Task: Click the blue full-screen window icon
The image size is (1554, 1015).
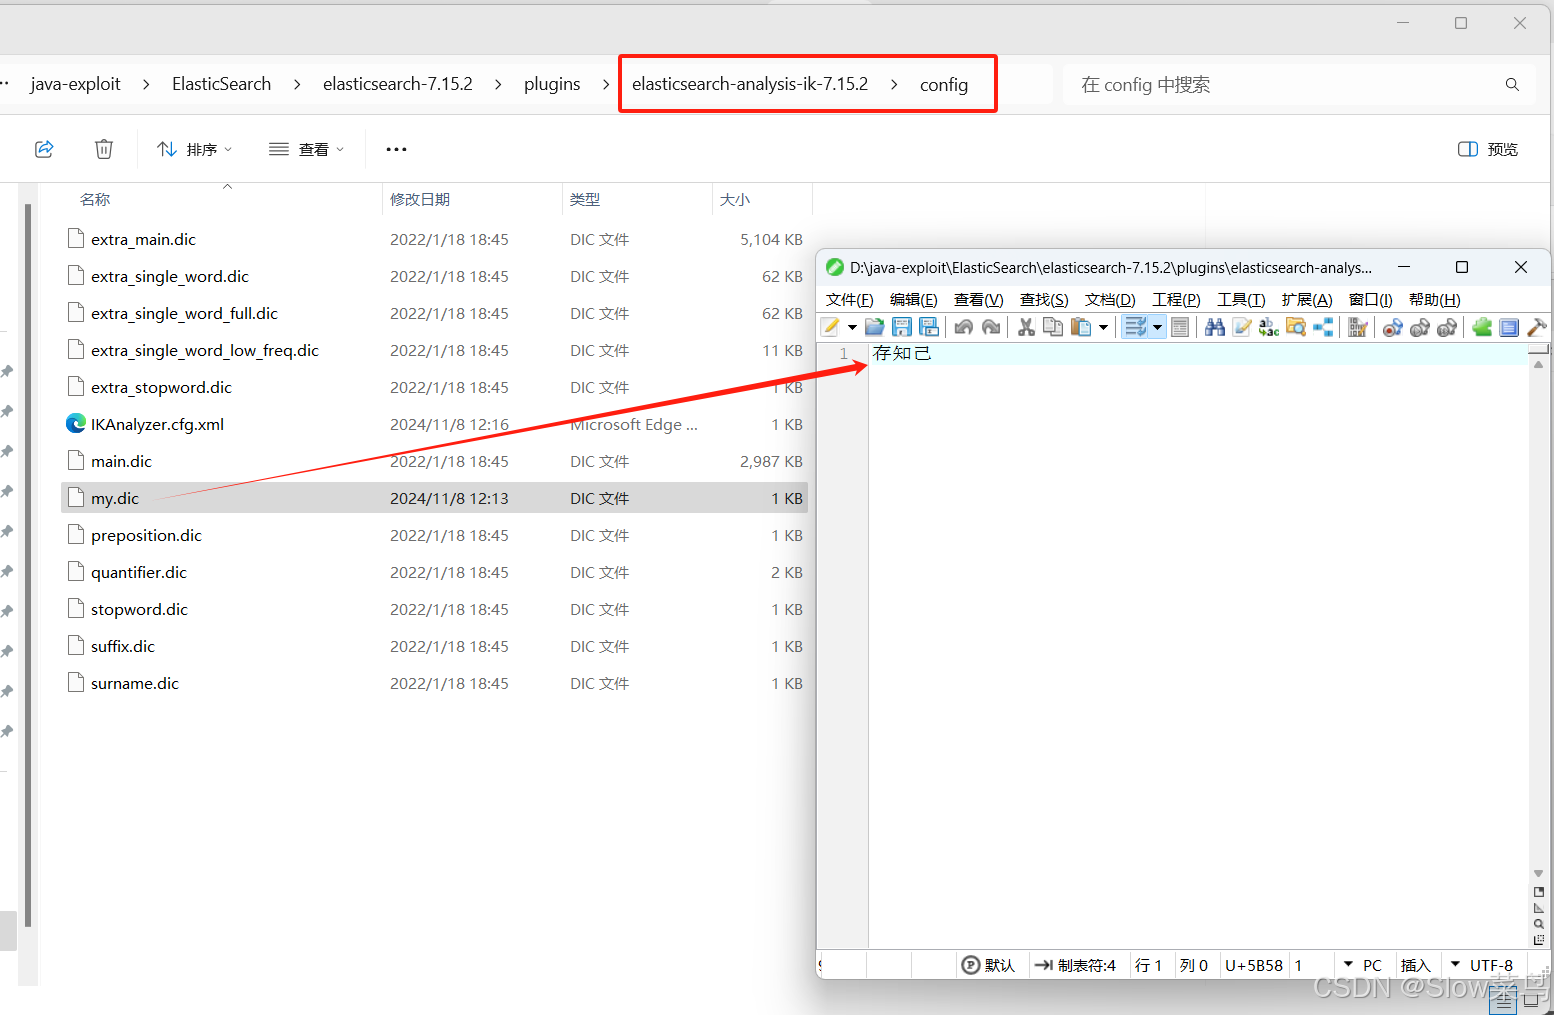Action: coord(1509,327)
